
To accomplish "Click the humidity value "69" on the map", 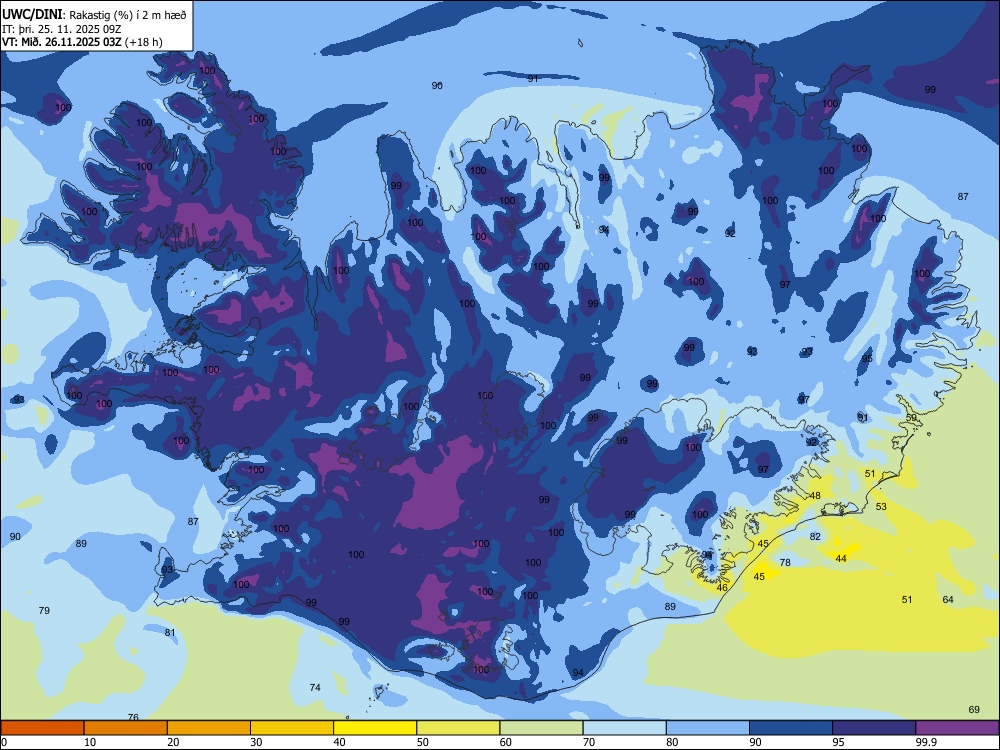I will (x=974, y=710).
